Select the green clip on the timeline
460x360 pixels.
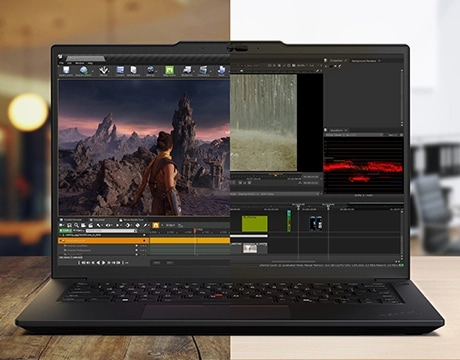[255, 224]
